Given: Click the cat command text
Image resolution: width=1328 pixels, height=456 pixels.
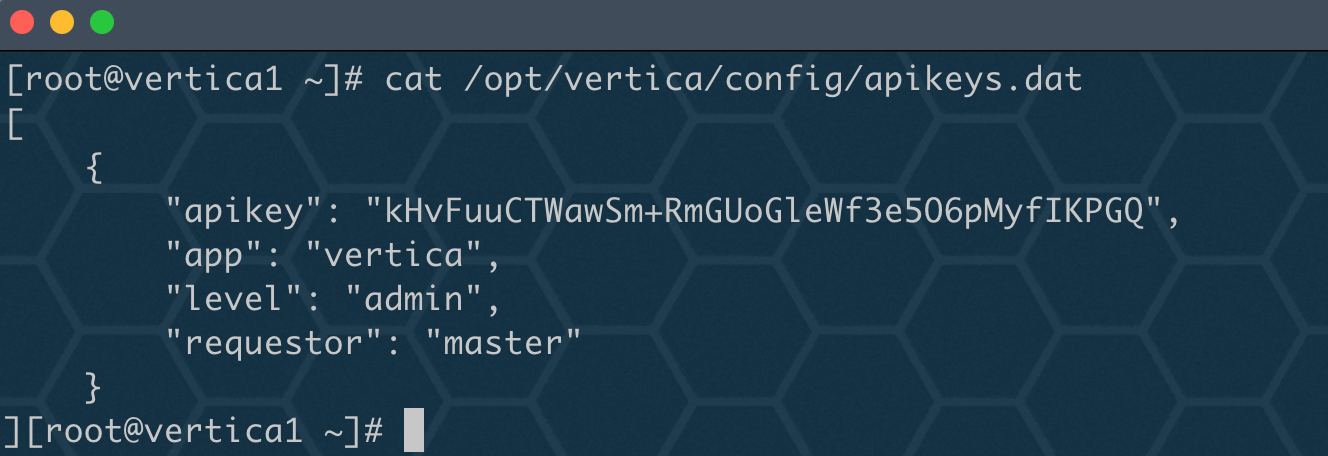Looking at the screenshot, I should click(414, 79).
